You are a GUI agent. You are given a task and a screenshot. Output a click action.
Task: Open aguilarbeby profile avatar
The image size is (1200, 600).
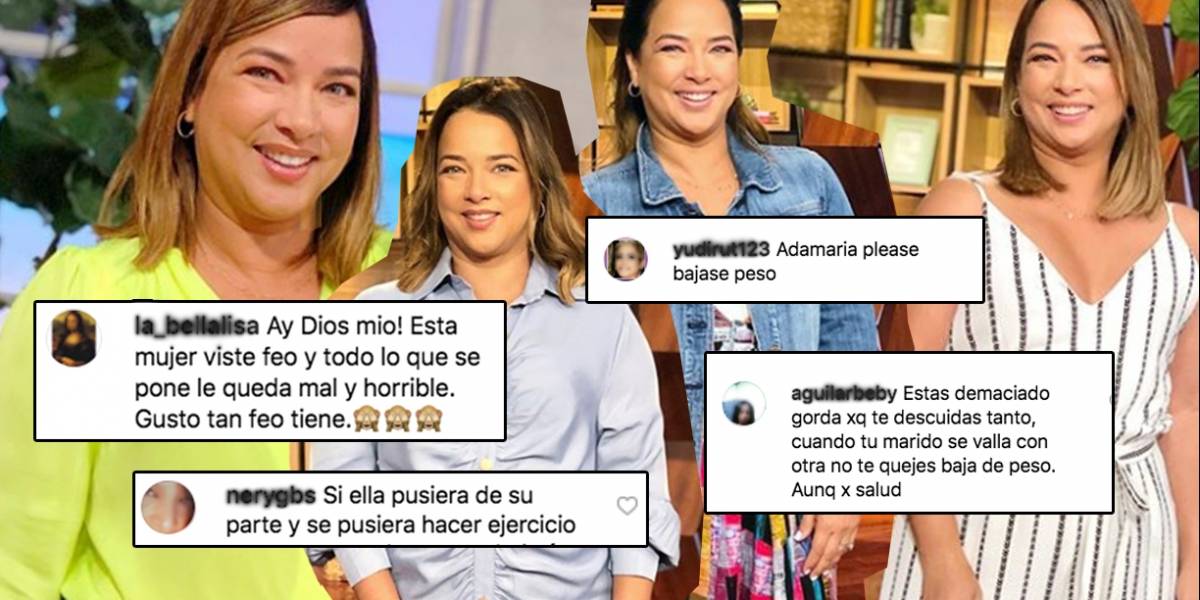click(742, 403)
